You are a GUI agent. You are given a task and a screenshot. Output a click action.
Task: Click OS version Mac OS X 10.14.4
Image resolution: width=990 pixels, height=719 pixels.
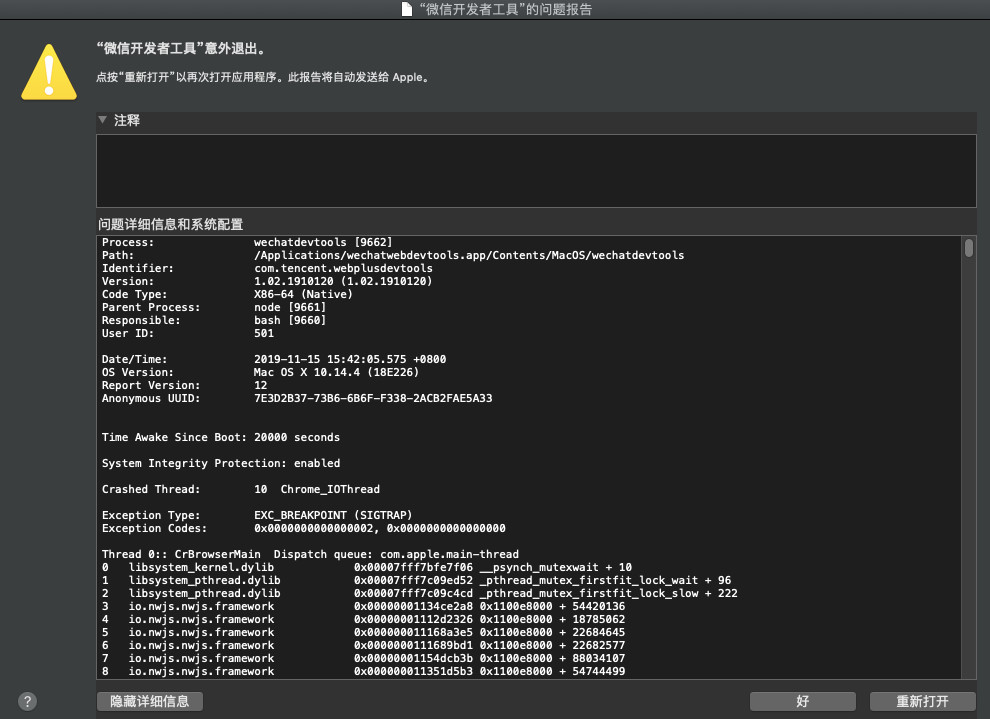click(336, 372)
